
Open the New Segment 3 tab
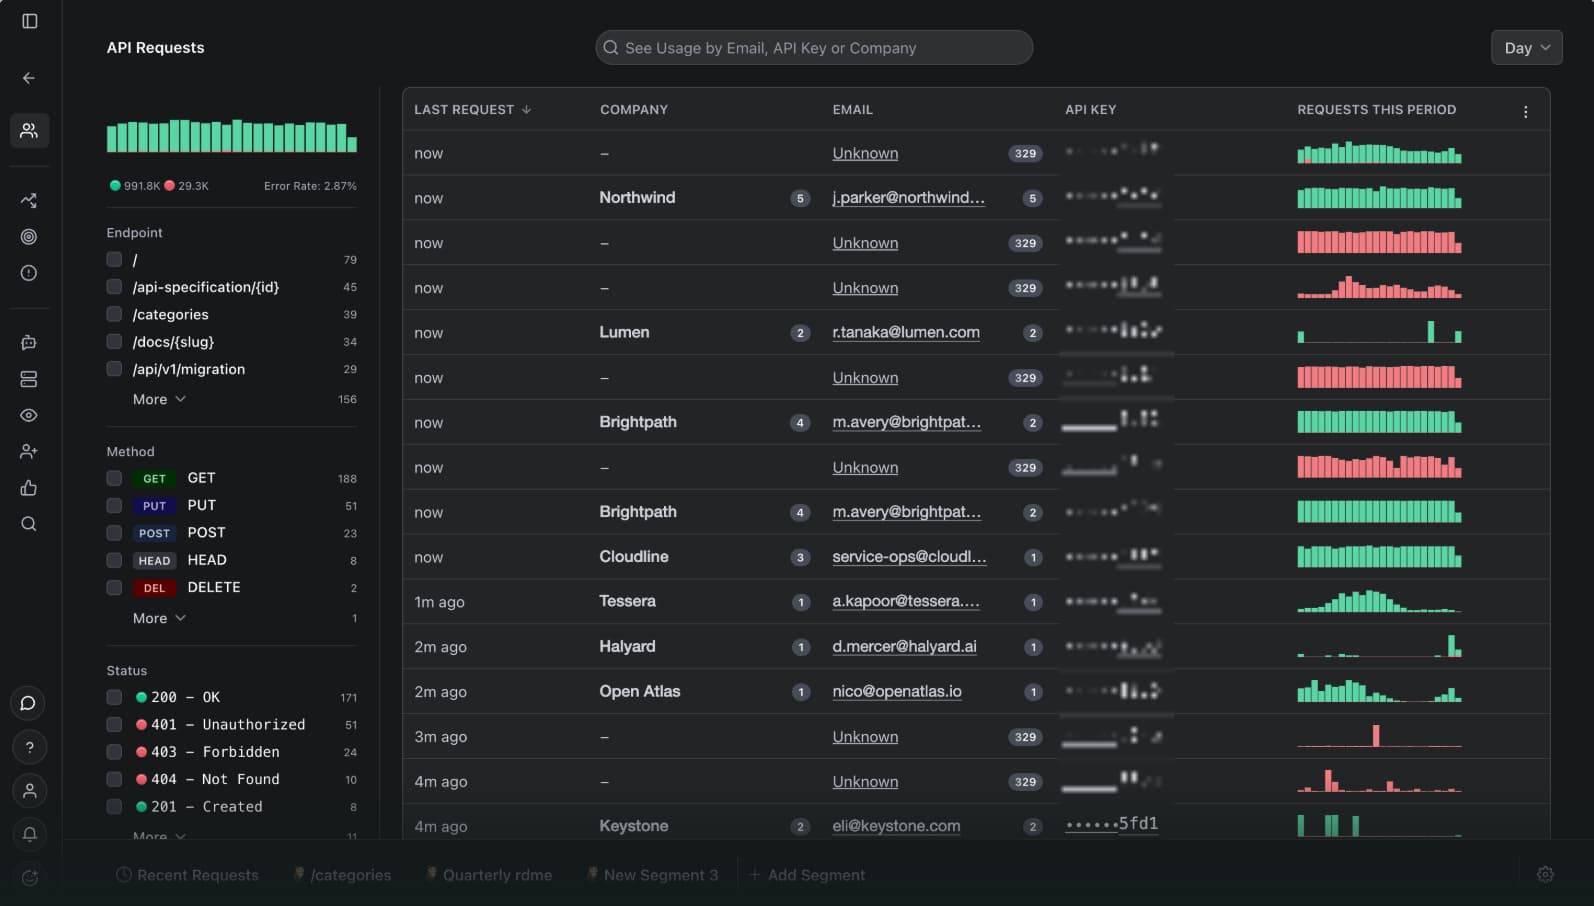point(652,875)
